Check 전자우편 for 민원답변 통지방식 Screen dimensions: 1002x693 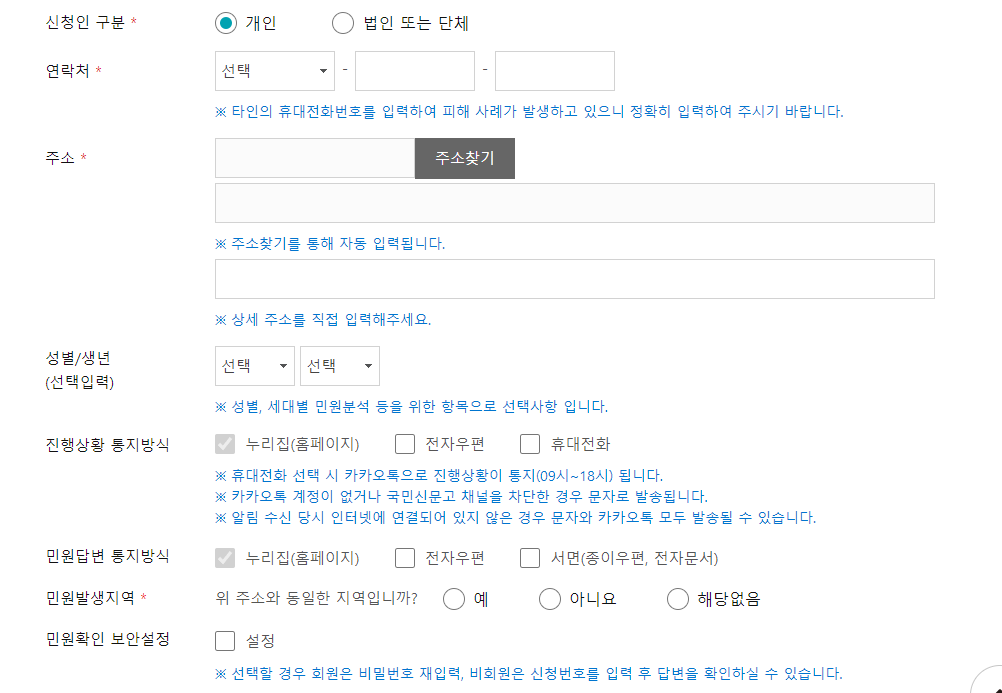click(405, 557)
